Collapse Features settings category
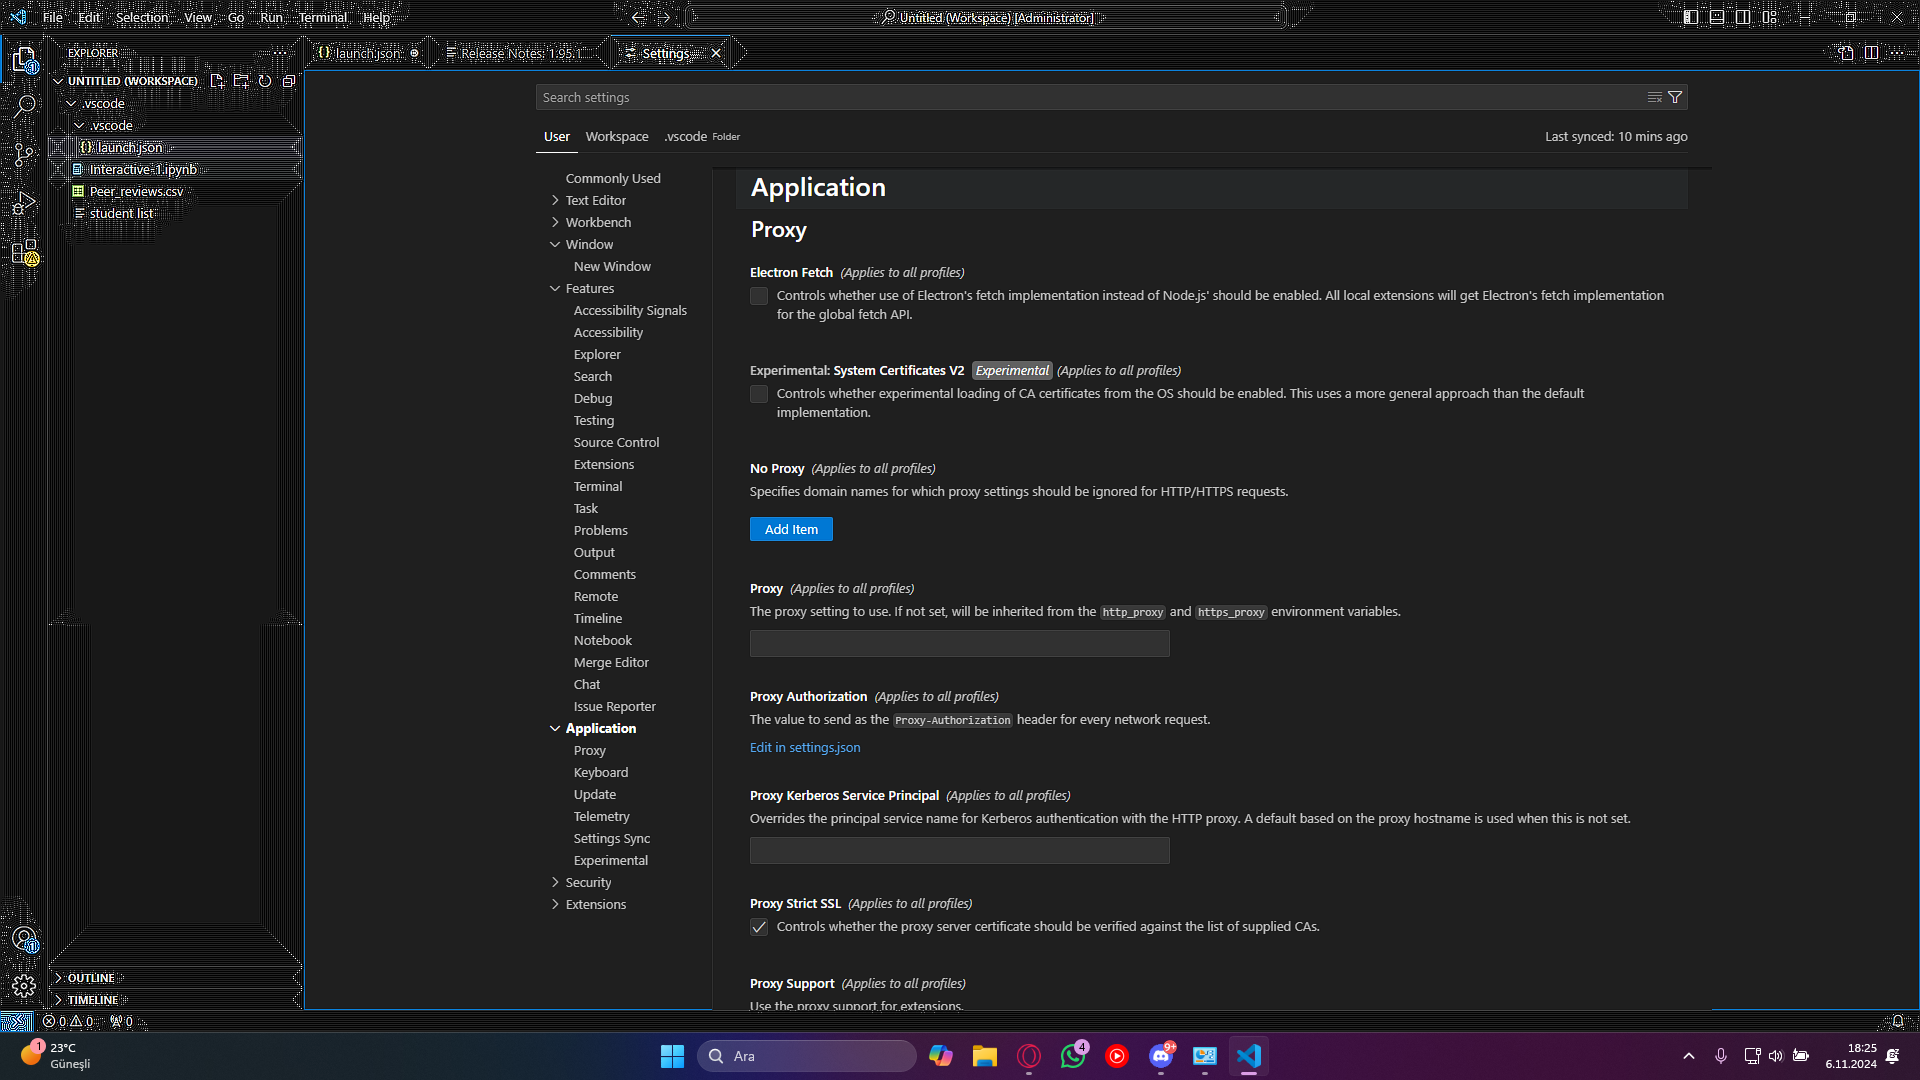Screen dimensions: 1920x1080 pyautogui.click(x=555, y=288)
